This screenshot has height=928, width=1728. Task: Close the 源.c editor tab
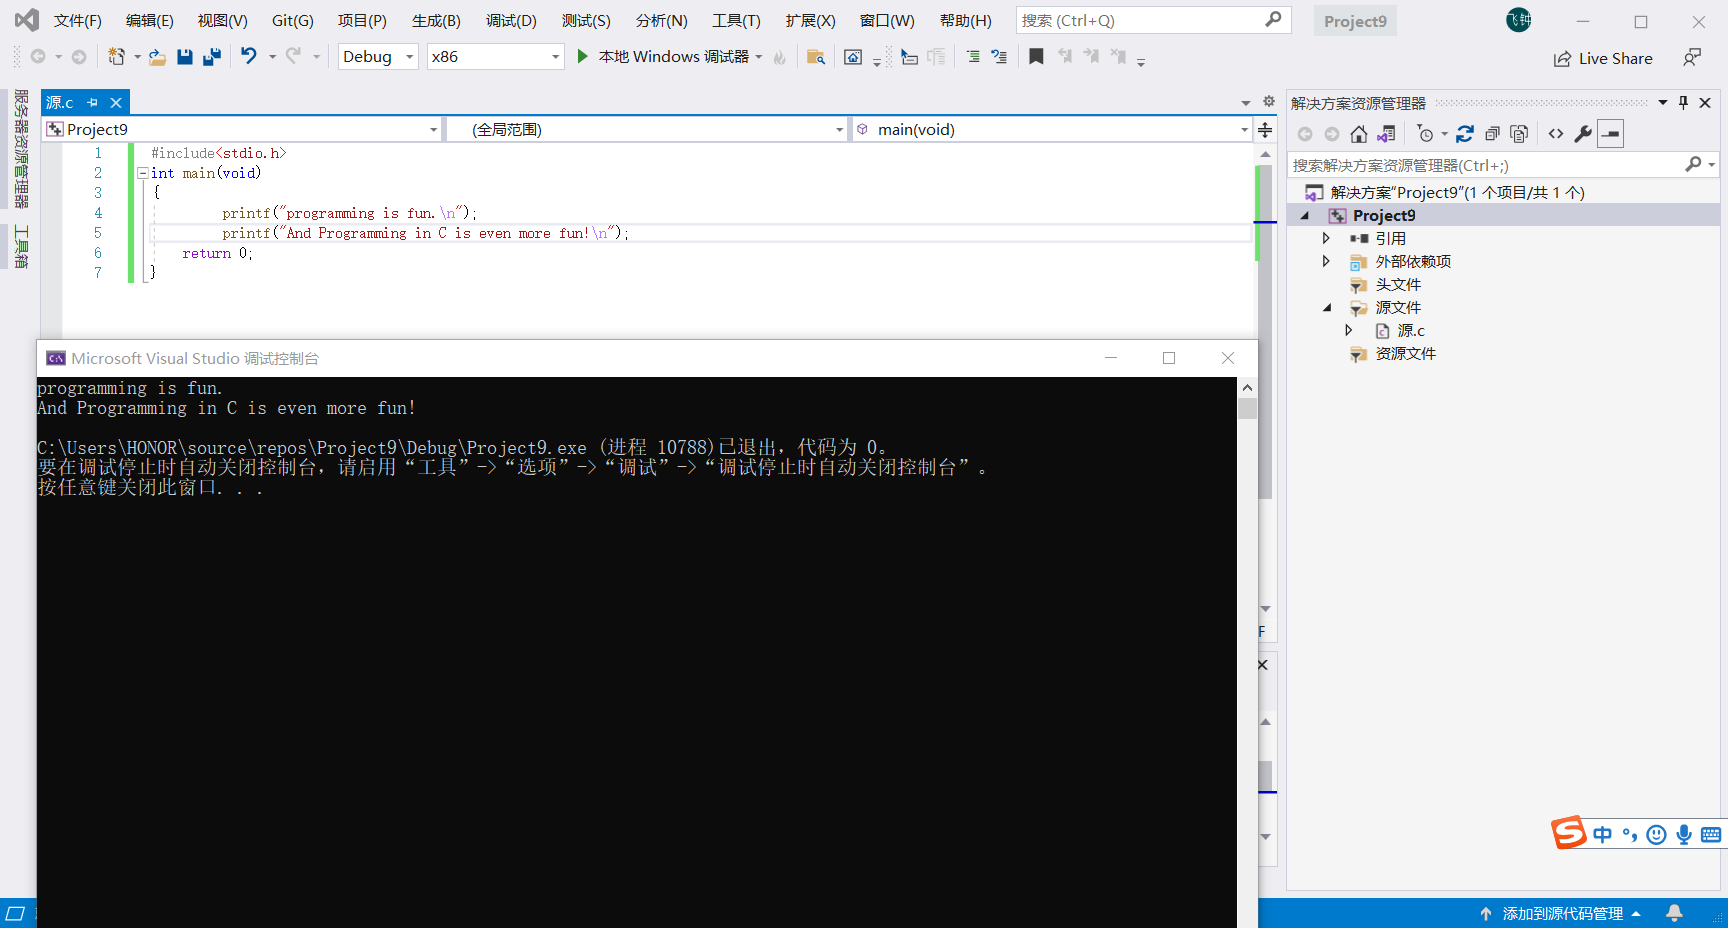116,102
